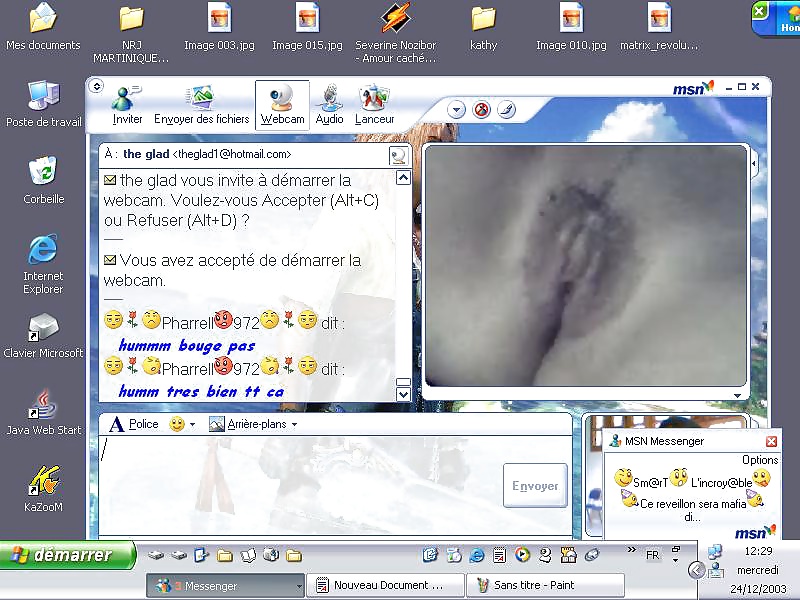This screenshot has width=800, height=600.
Task: Switch to the Sans titre - Paint taskbar item
Action: pos(546,585)
